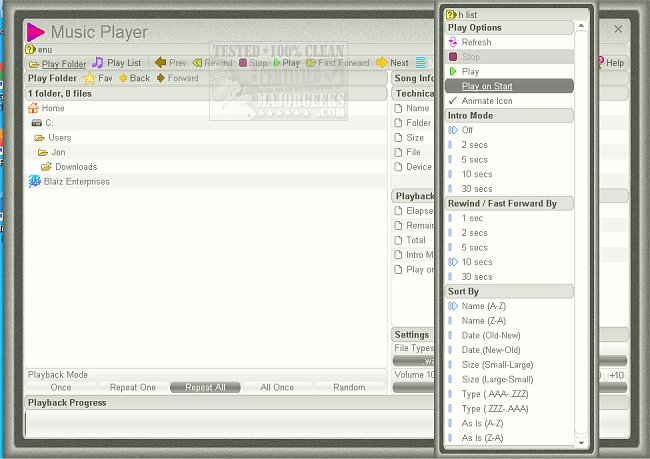This screenshot has height=459, width=650.
Task: Set Rewind / Fast Forward By to 10 secs
Action: tap(509, 262)
